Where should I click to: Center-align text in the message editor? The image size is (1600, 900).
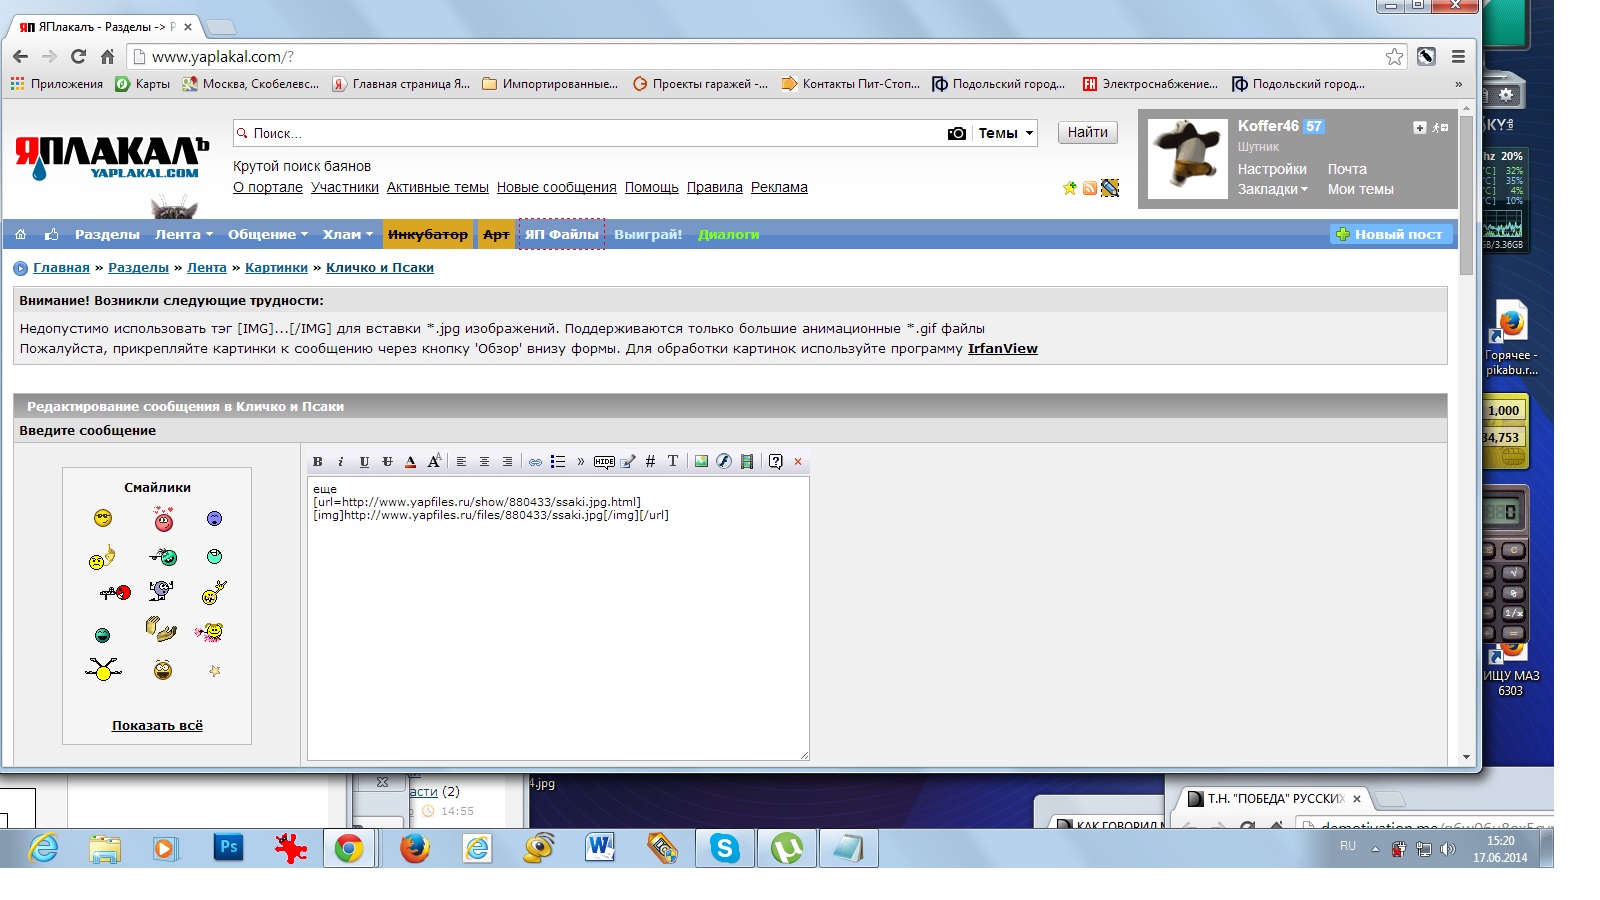pos(484,462)
